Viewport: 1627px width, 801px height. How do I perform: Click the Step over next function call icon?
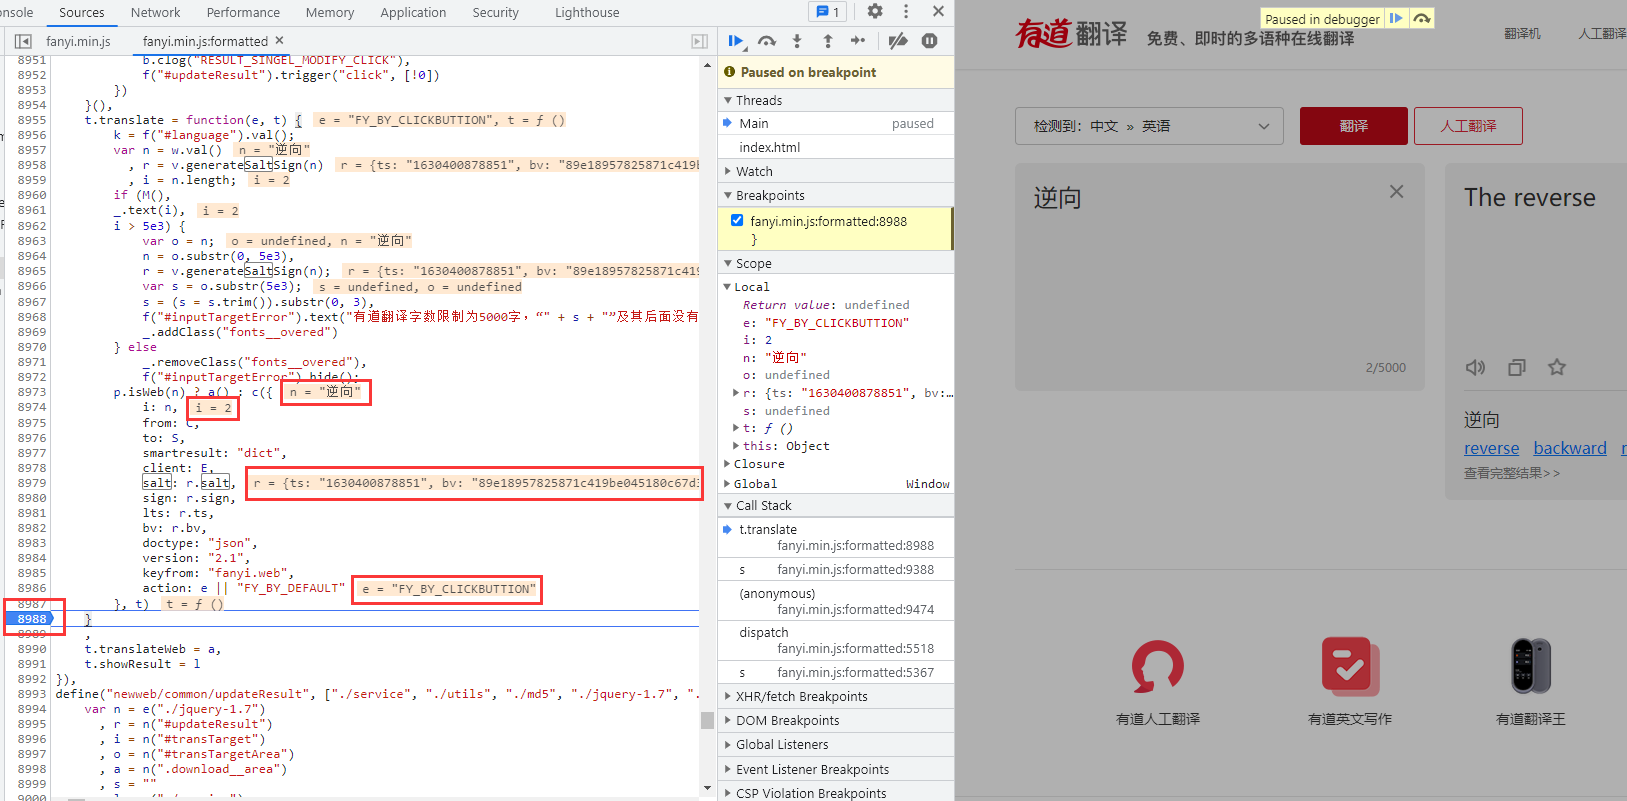pos(767,41)
